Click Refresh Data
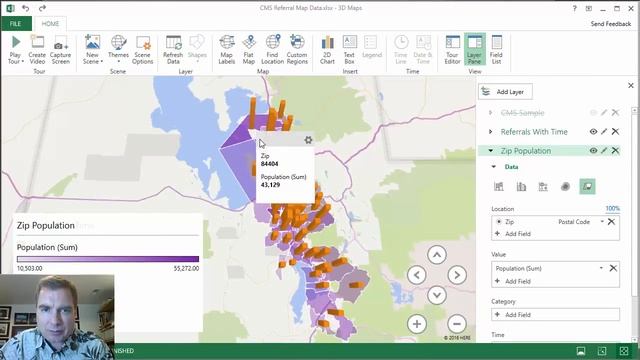 point(173,50)
